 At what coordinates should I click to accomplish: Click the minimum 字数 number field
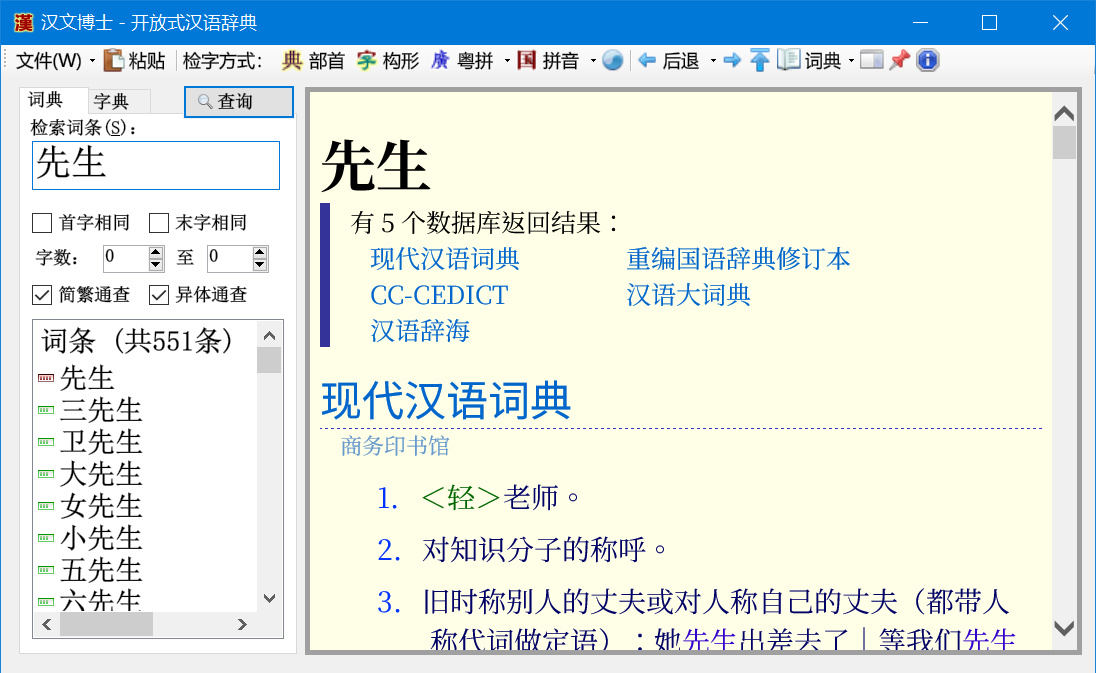tap(126, 259)
